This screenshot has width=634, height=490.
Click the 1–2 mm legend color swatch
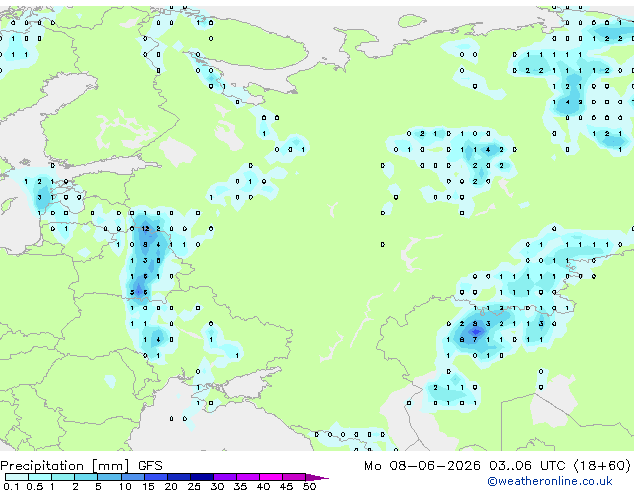(x=63, y=477)
